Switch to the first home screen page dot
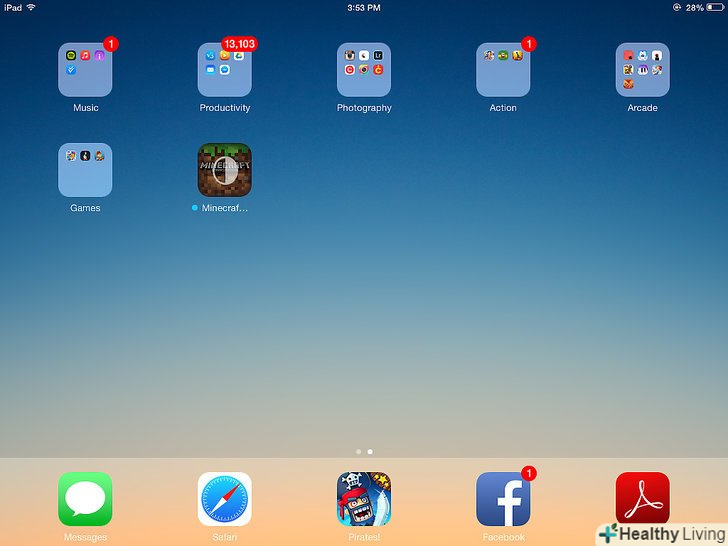 pos(358,451)
